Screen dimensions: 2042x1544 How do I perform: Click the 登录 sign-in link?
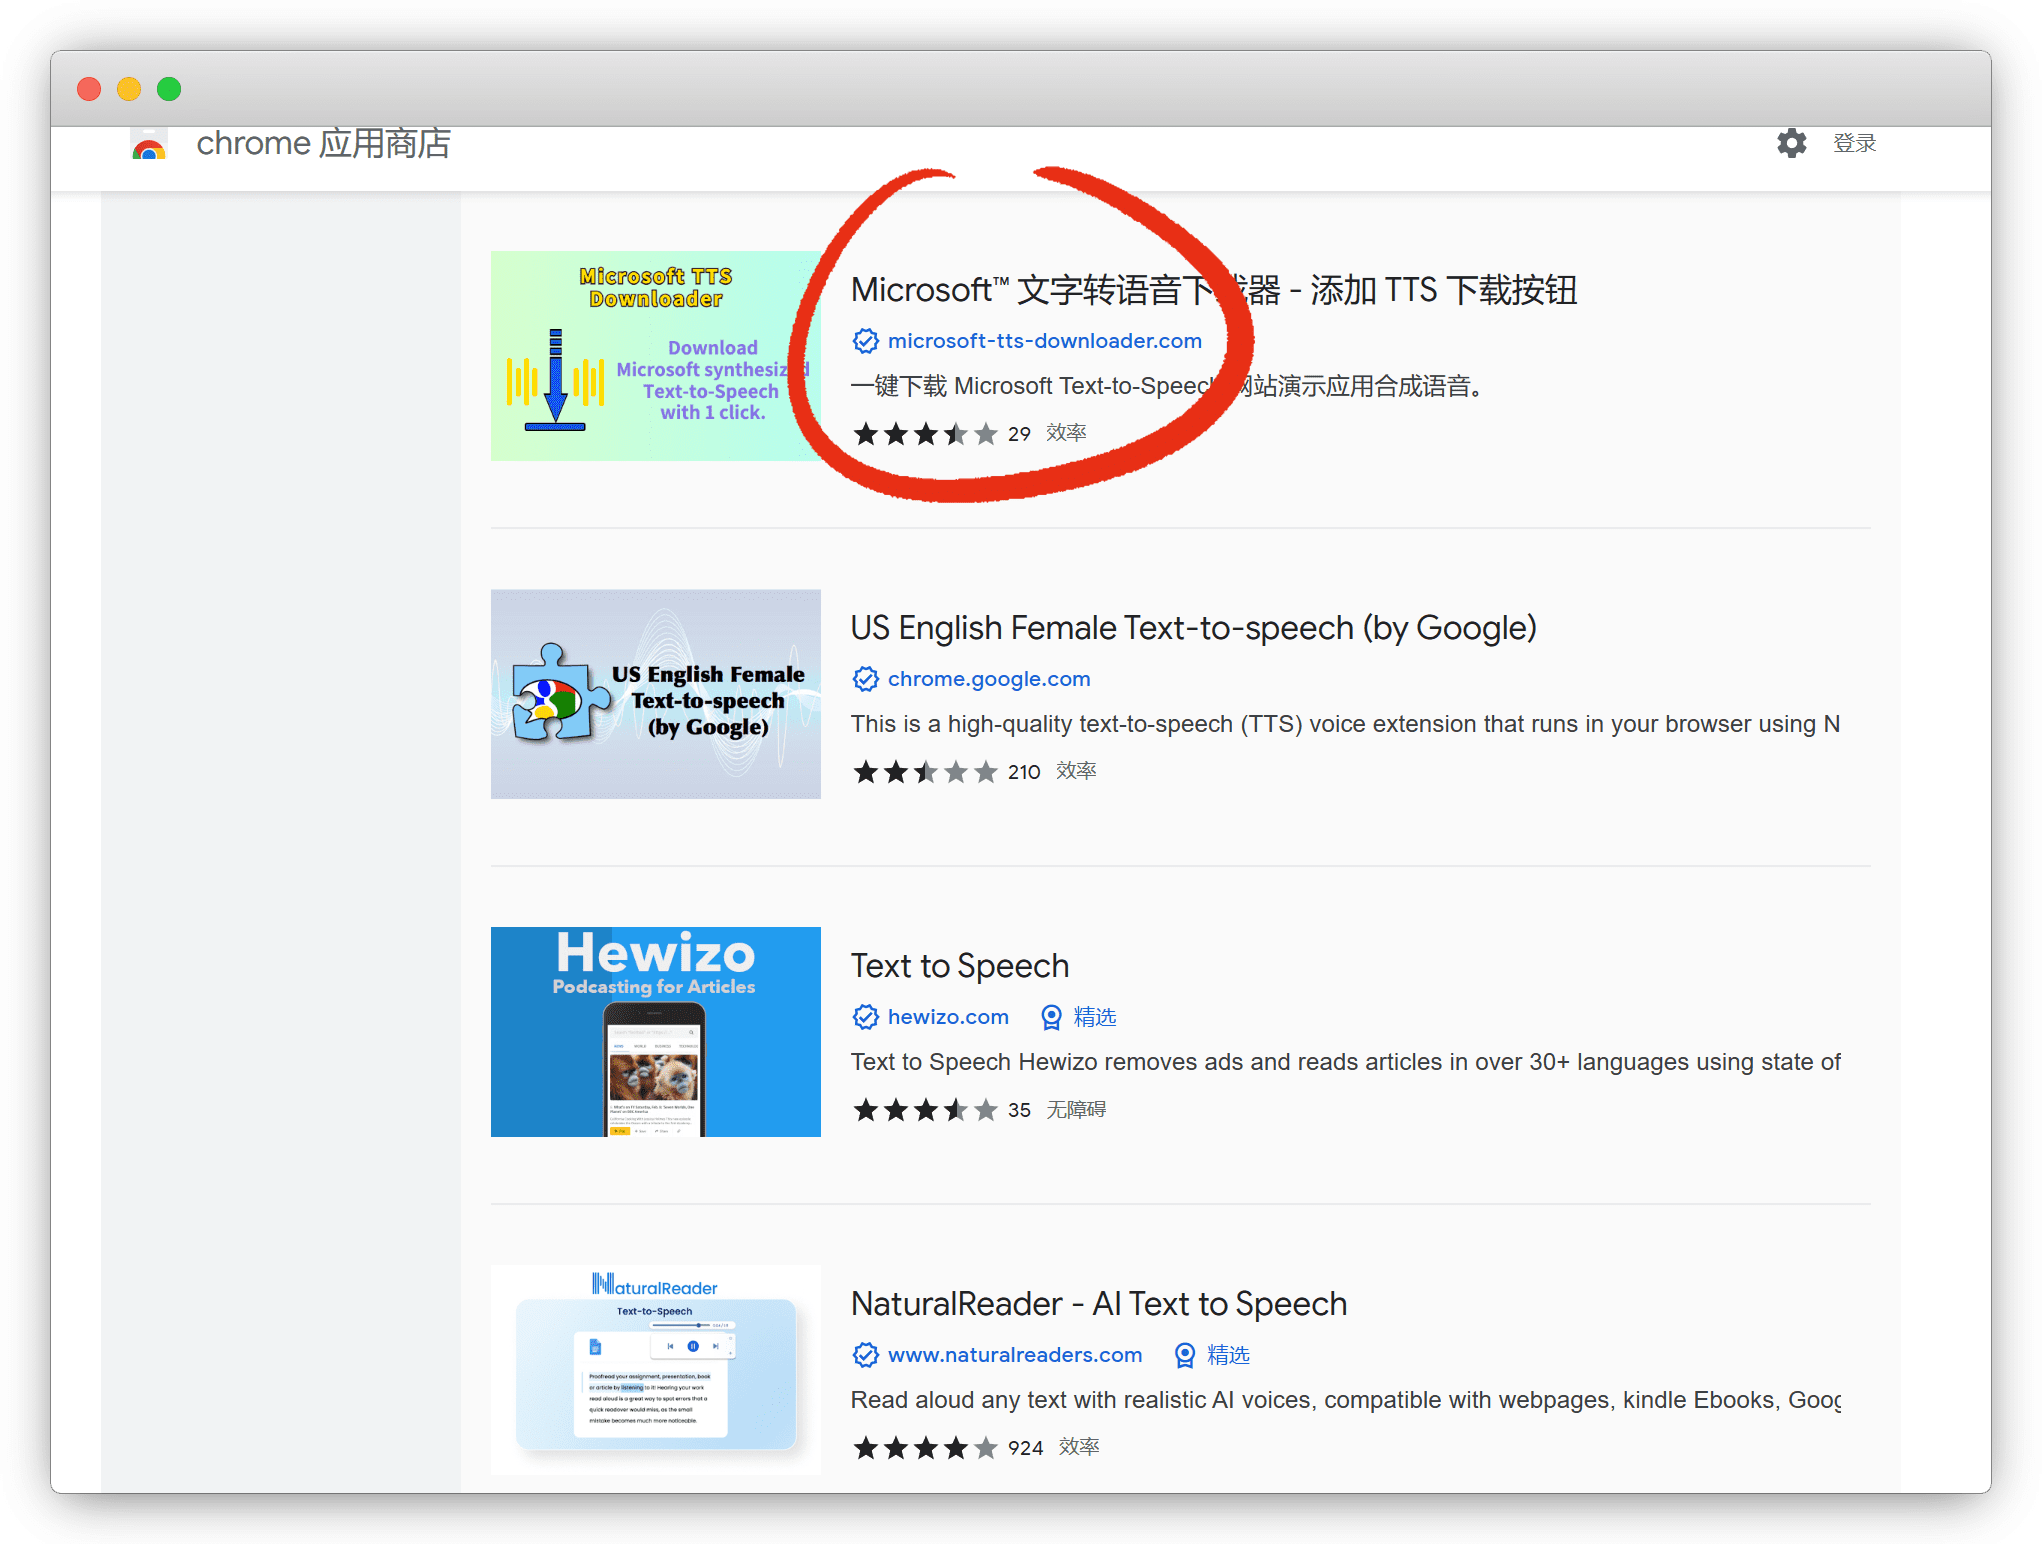(1854, 143)
